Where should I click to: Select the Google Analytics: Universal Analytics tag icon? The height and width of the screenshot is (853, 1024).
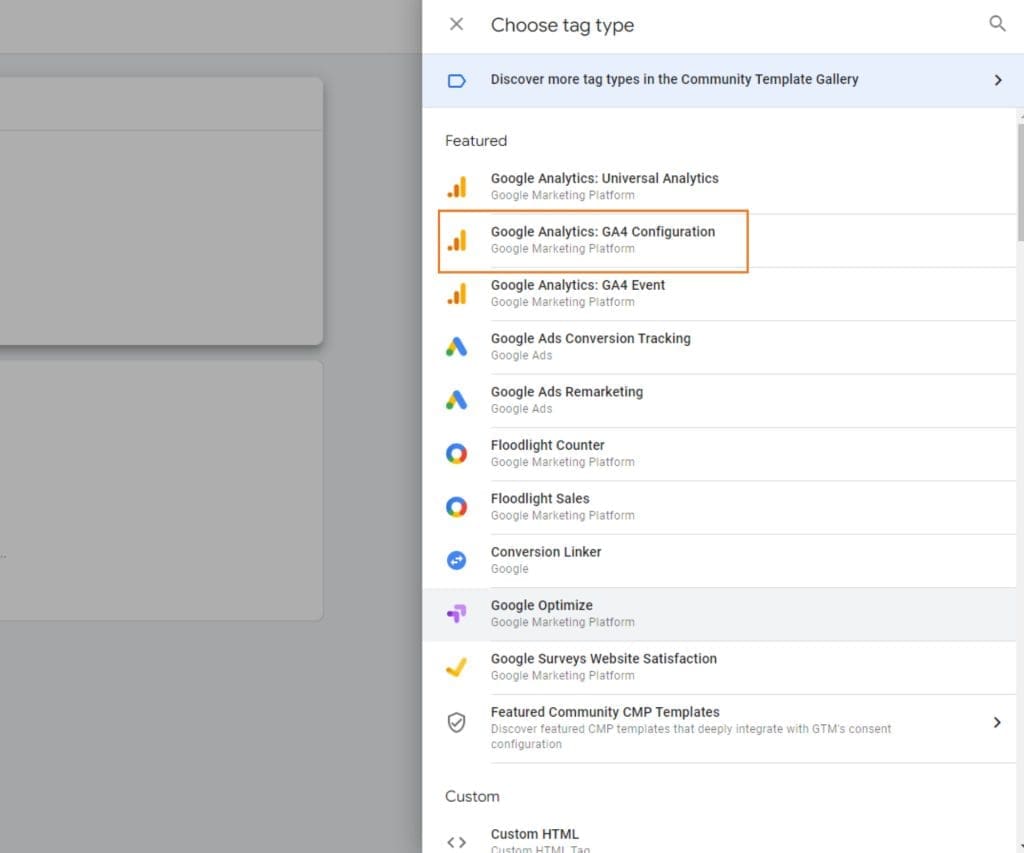point(457,186)
